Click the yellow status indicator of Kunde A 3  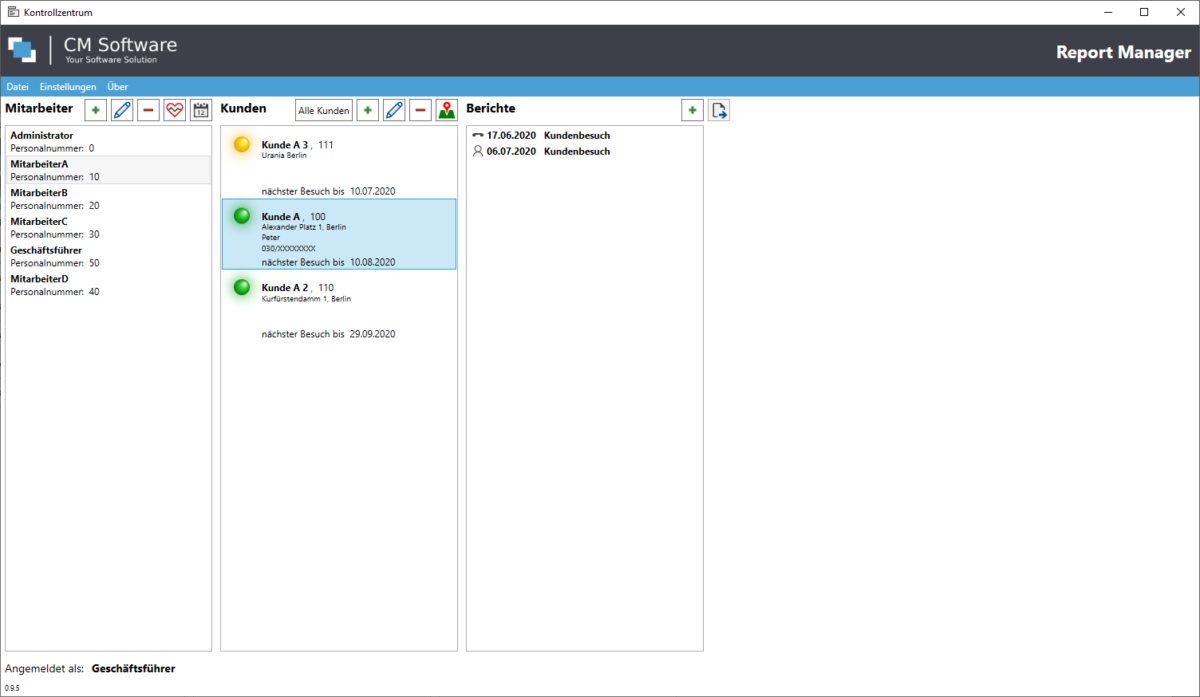coord(241,144)
